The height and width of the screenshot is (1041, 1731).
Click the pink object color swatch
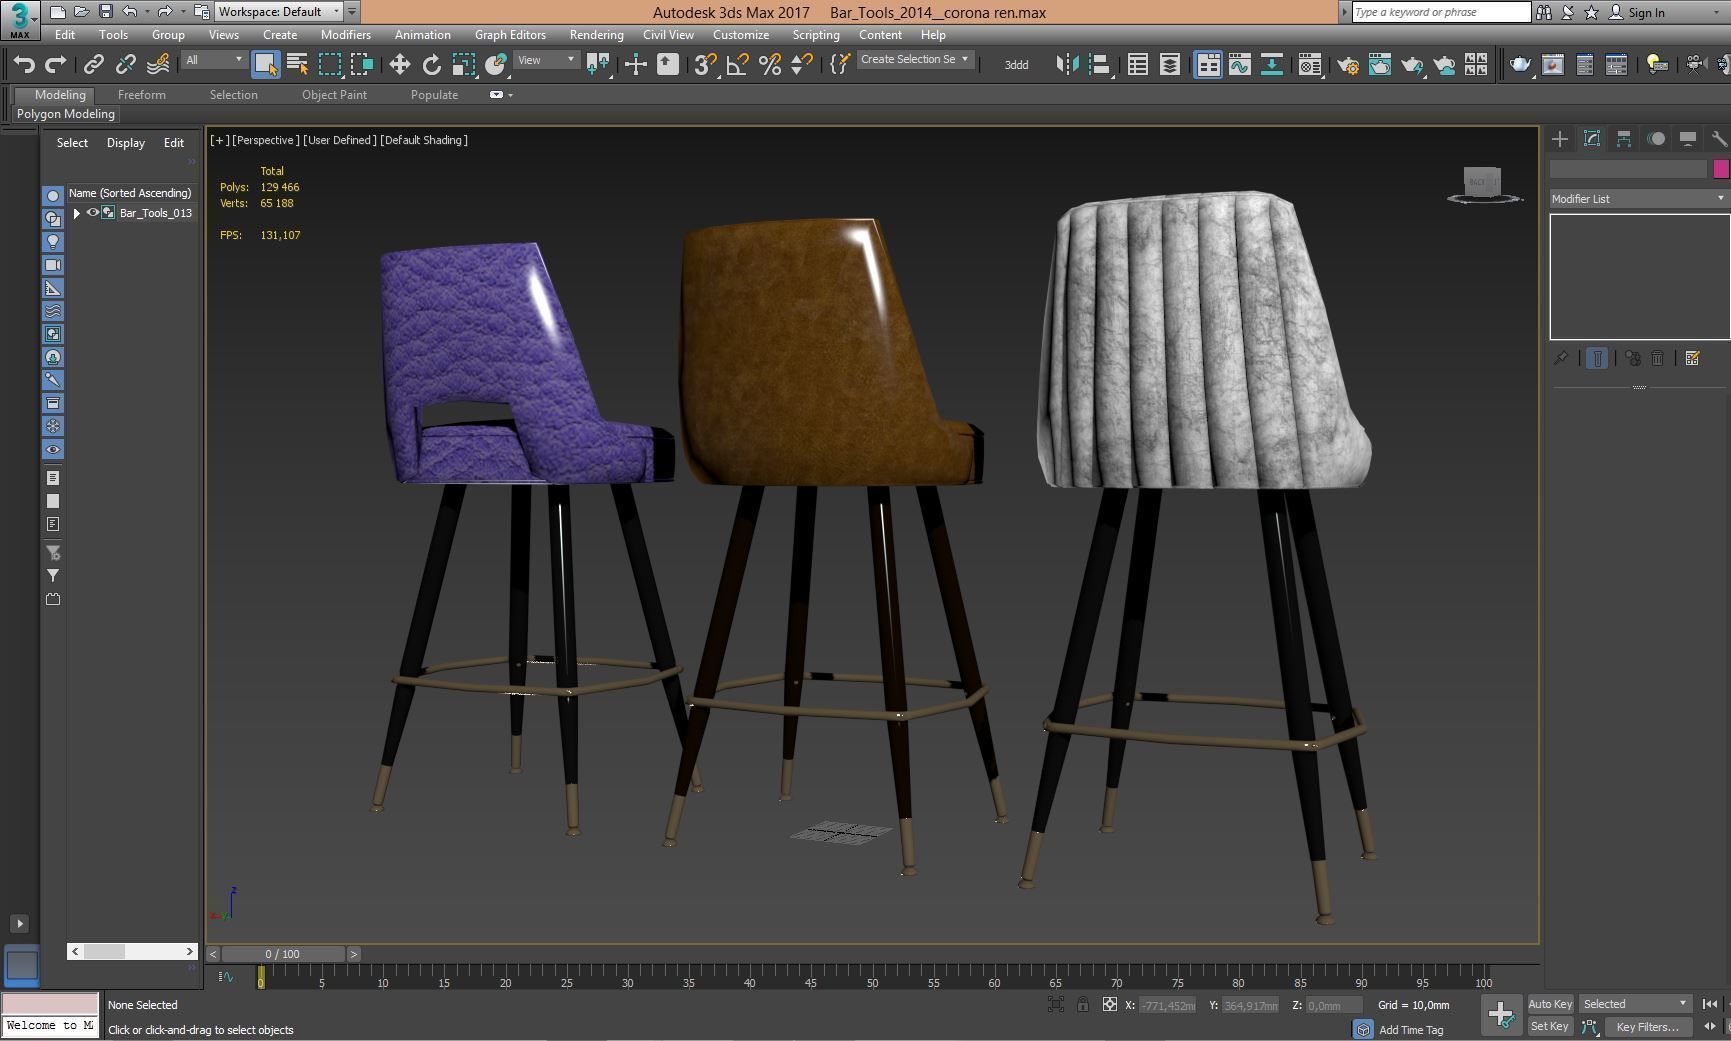[1721, 169]
